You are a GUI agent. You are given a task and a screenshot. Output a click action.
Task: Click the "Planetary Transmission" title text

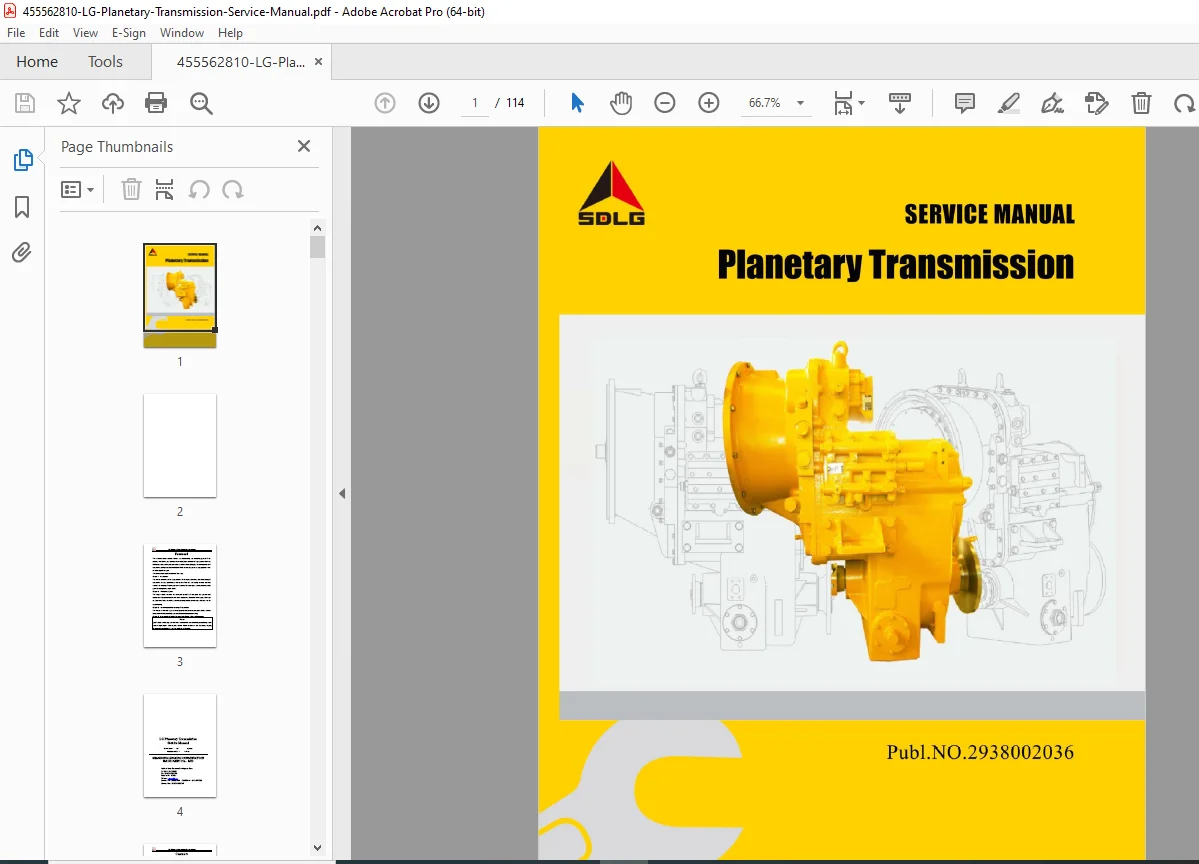pos(895,265)
